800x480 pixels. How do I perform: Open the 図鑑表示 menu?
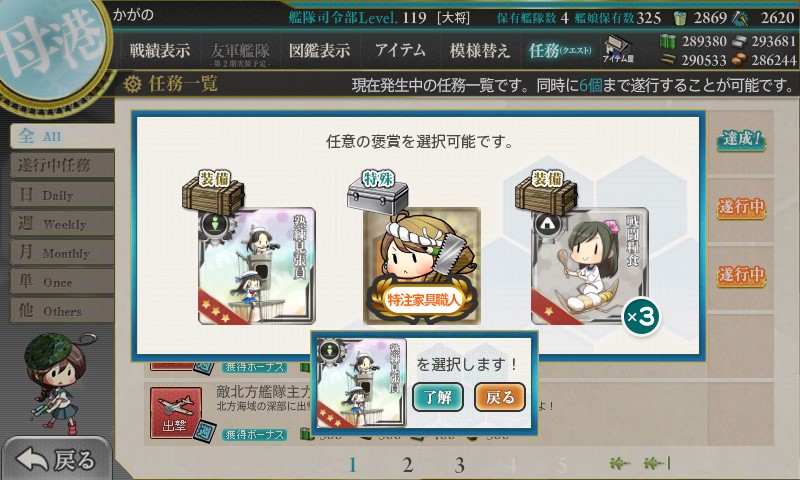(x=319, y=50)
